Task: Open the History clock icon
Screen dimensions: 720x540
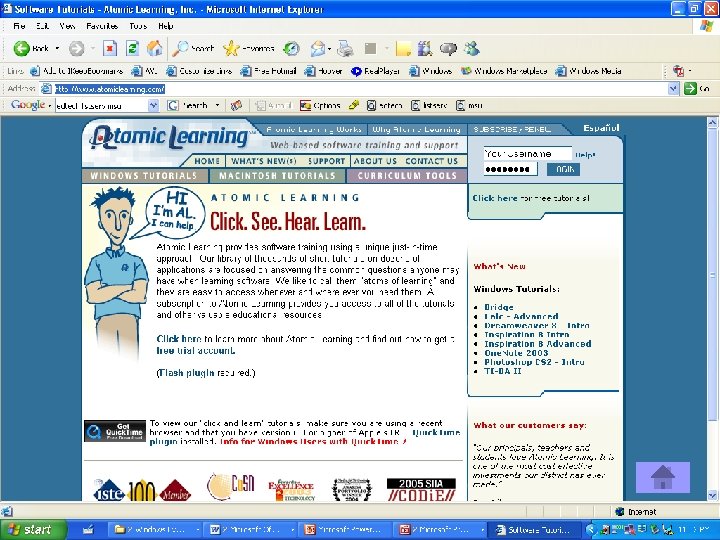Action: pos(291,48)
